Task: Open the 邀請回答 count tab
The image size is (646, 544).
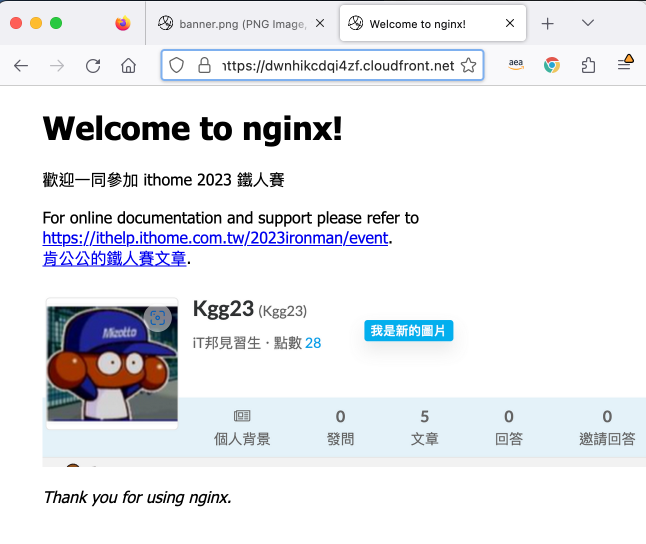Action: coord(607,427)
